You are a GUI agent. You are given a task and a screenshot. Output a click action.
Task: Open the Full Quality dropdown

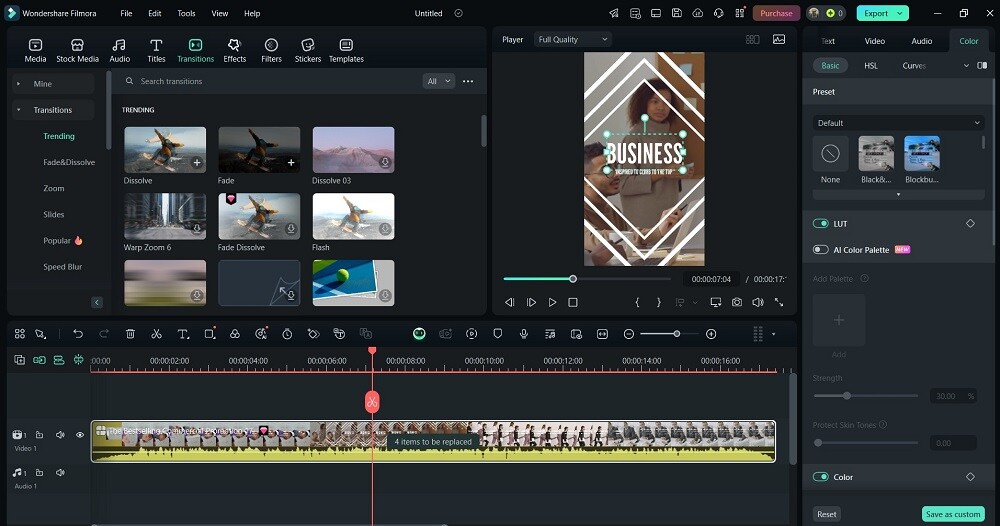click(572, 40)
